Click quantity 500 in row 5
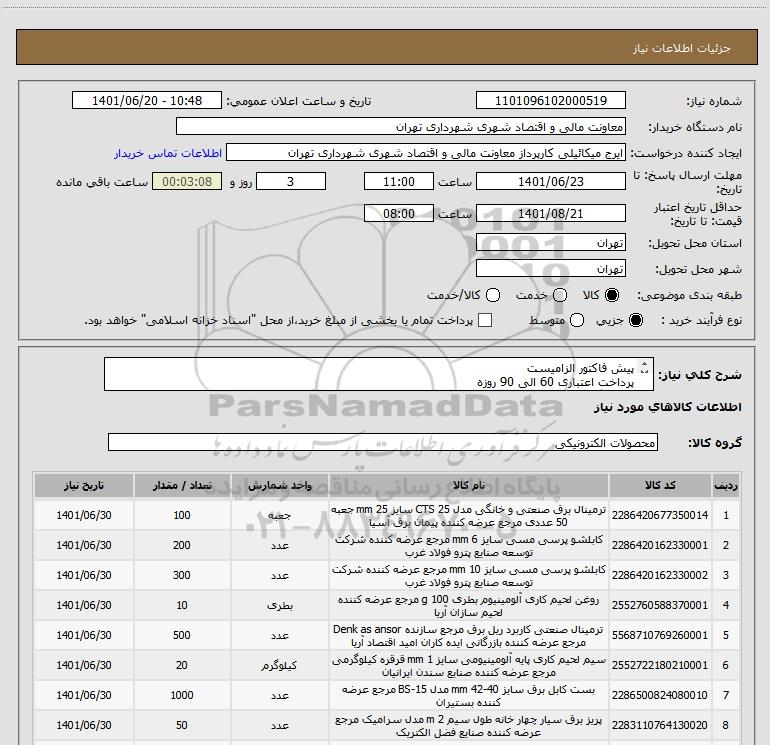This screenshot has width=770, height=745. (x=182, y=635)
